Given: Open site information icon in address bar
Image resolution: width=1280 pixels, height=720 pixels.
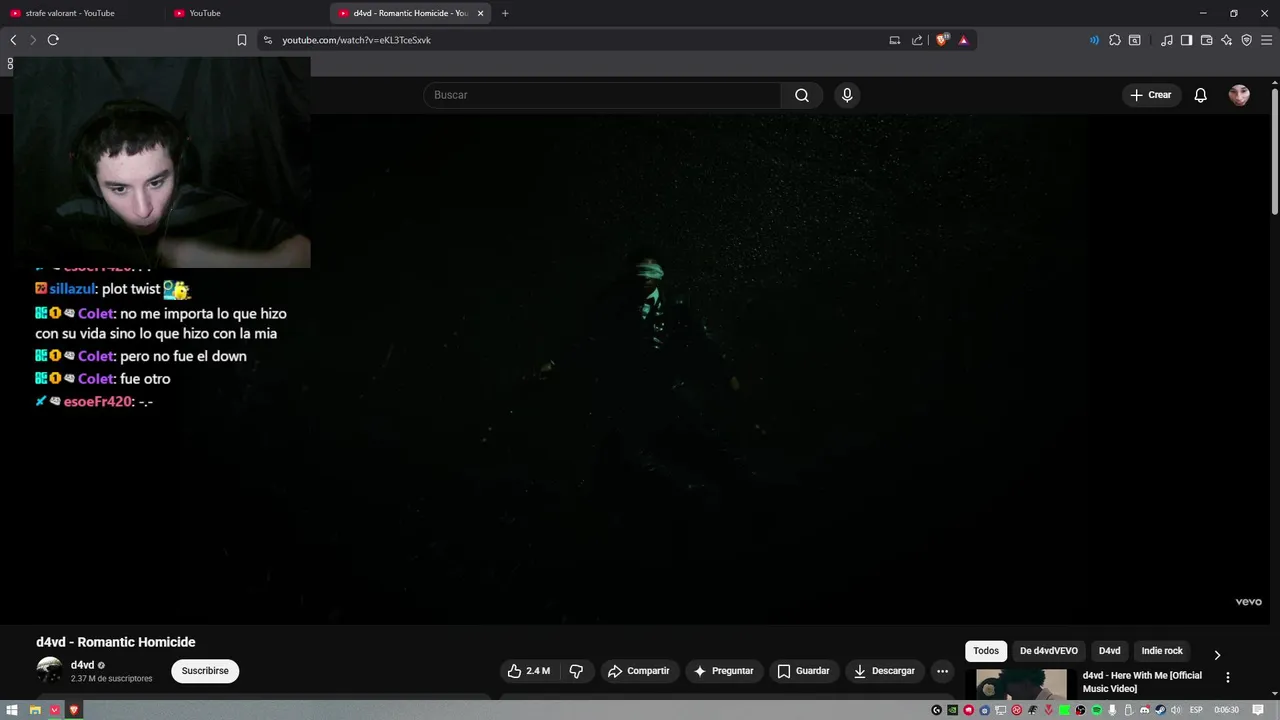Looking at the screenshot, I should 267,40.
